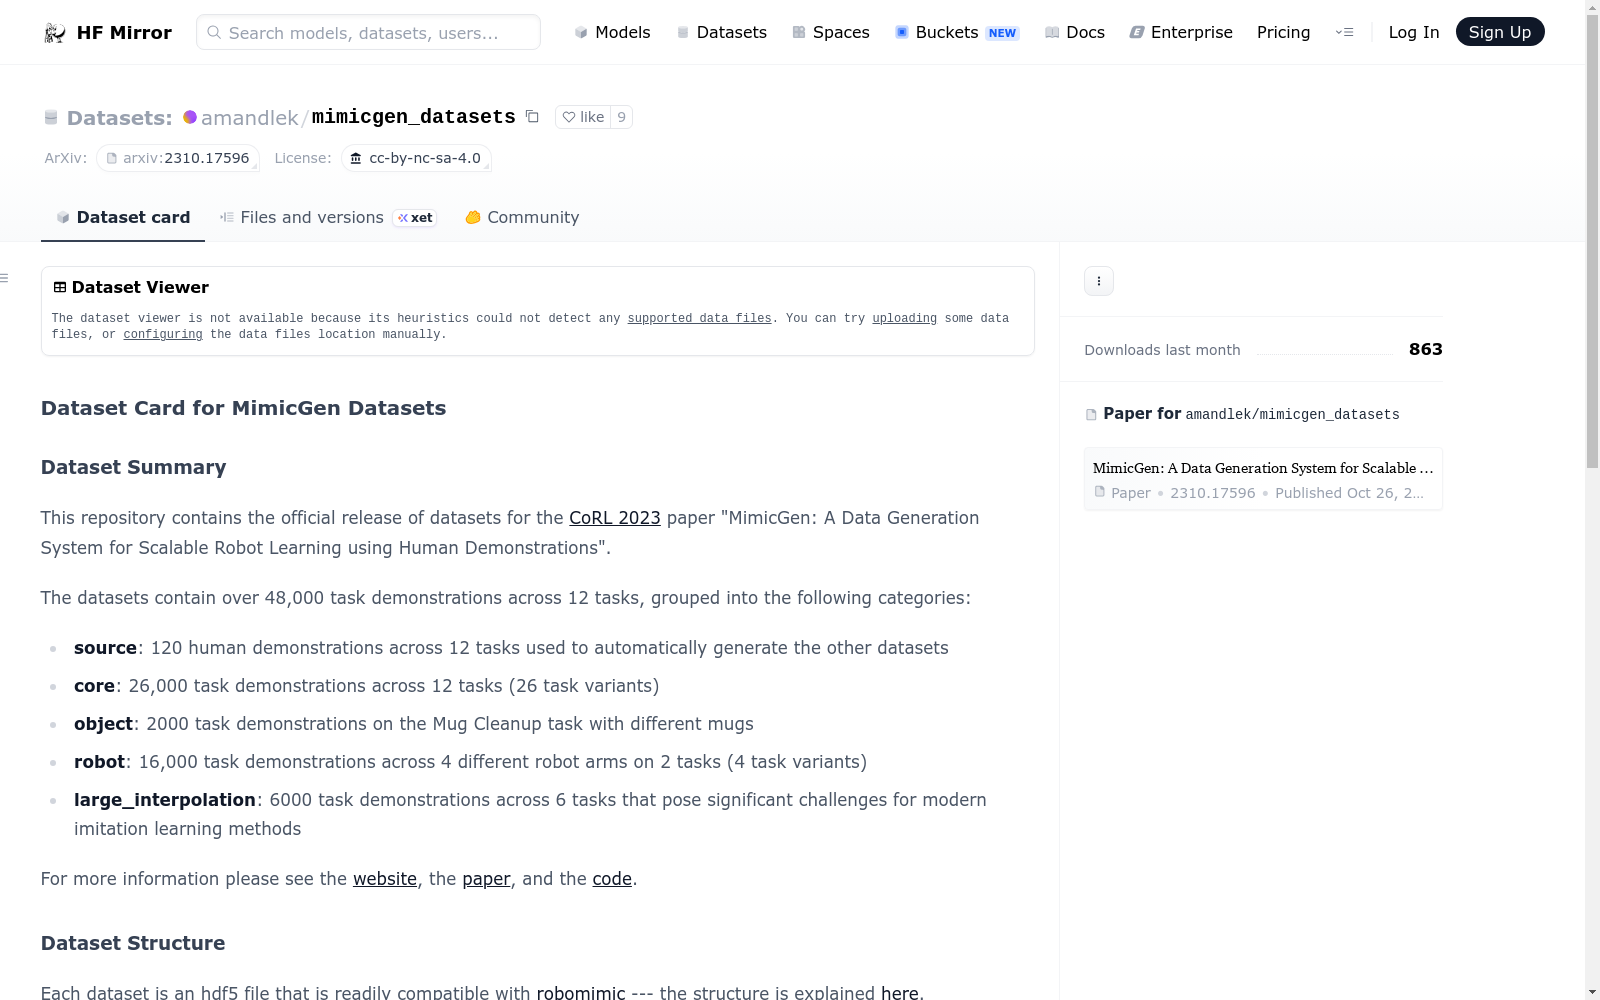Open the cc-by-nc-sa-4.0 license tag
This screenshot has width=1600, height=1000.
[416, 158]
